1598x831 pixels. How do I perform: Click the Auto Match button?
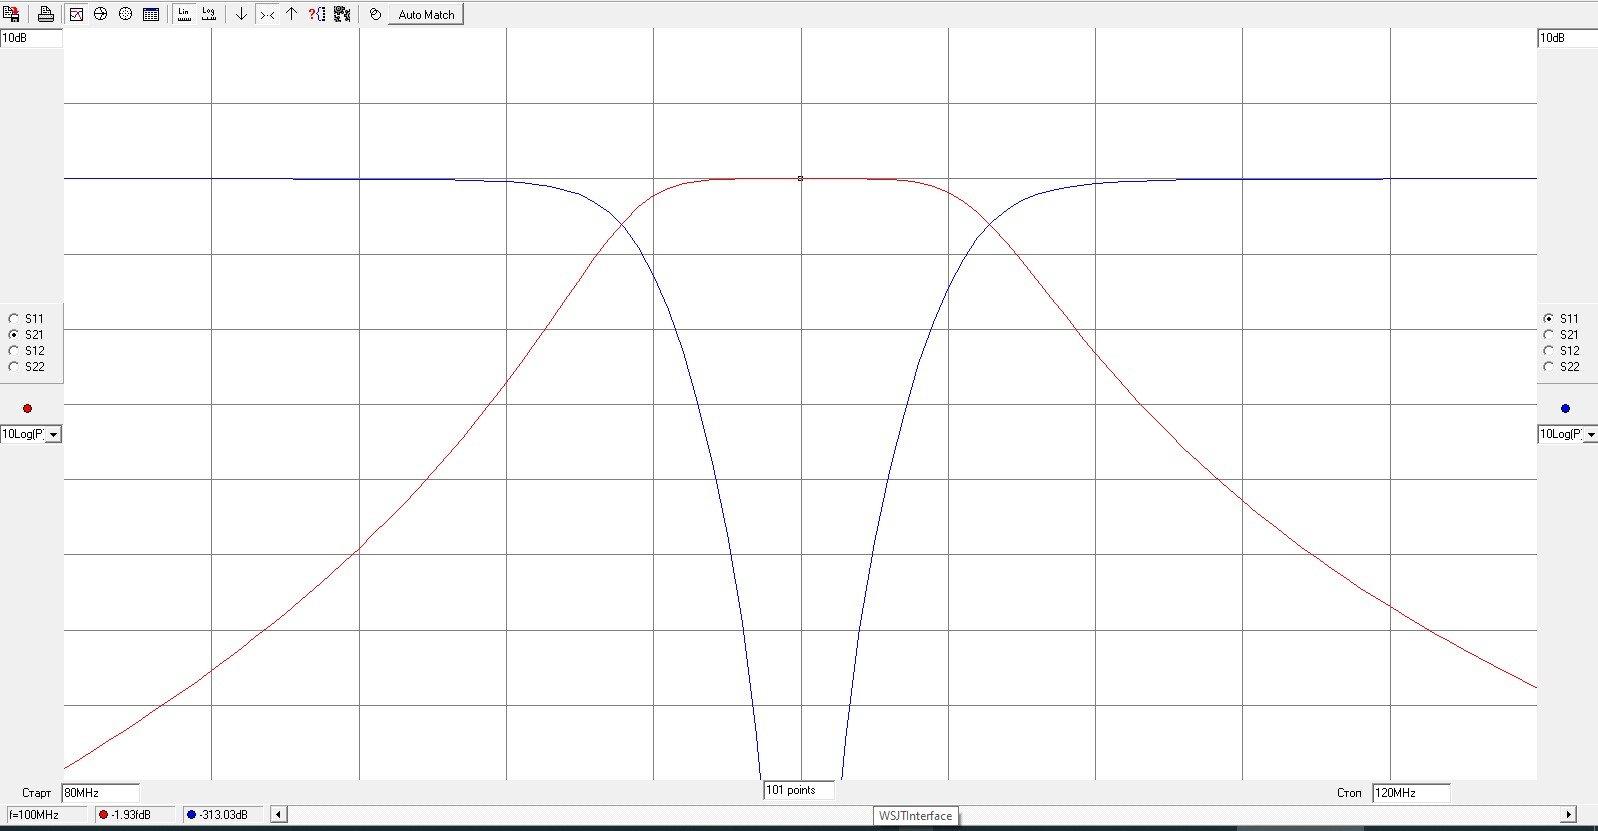coord(426,15)
